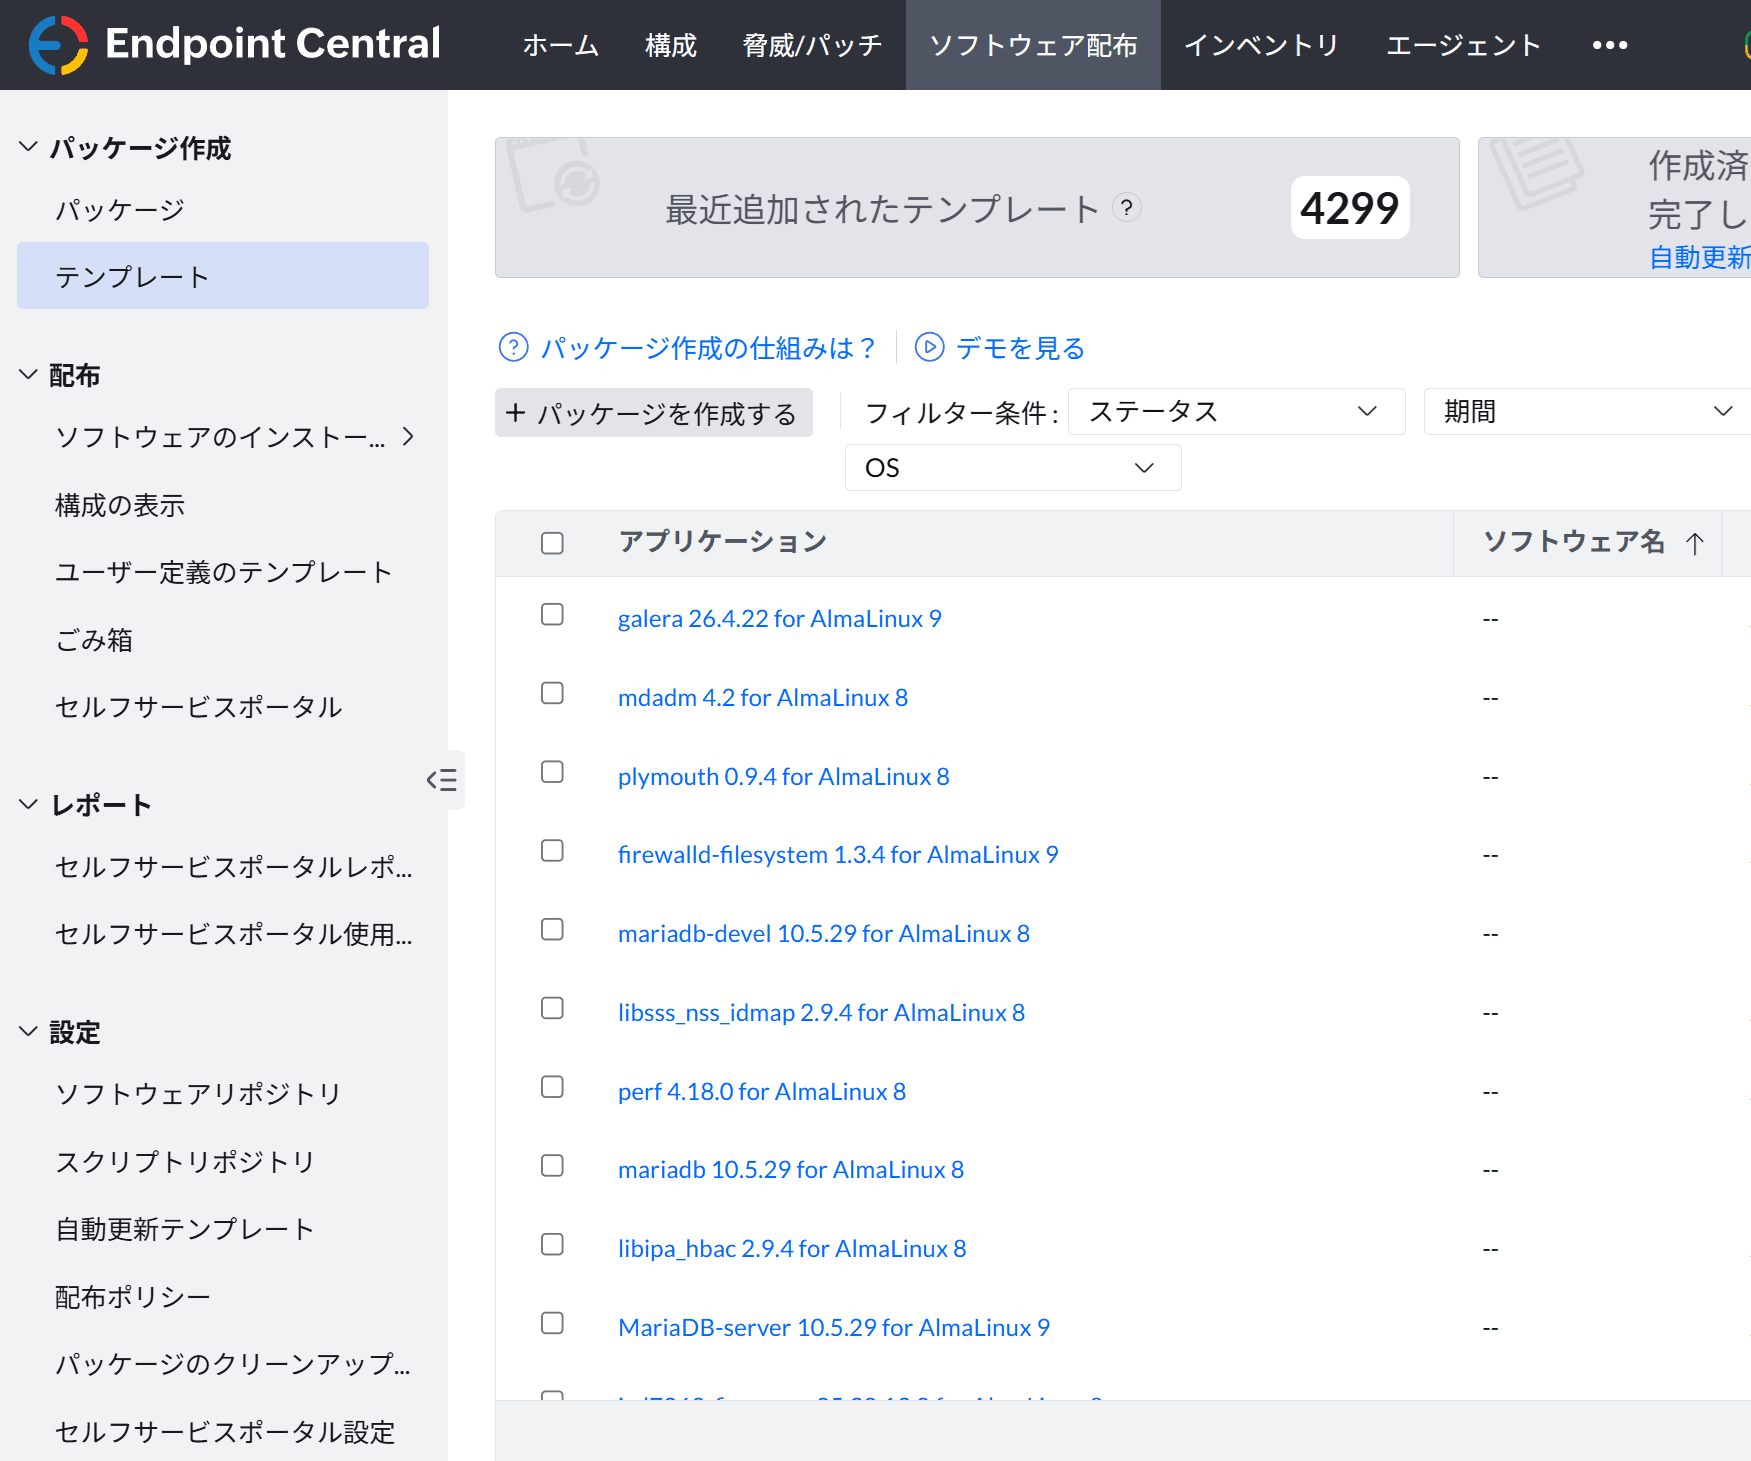1751x1461 pixels.
Task: Open ユーザー定義のテンプレート in the sidebar
Action: [224, 572]
